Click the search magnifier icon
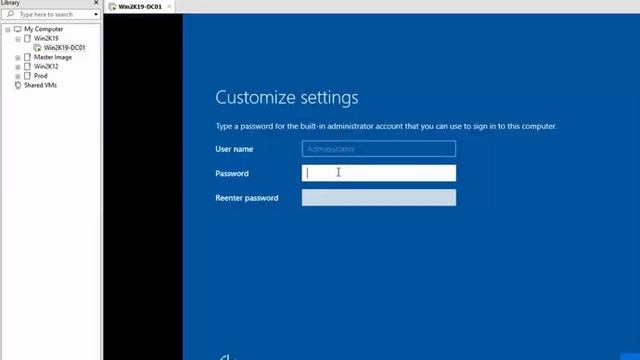The image size is (640, 360). coord(11,14)
